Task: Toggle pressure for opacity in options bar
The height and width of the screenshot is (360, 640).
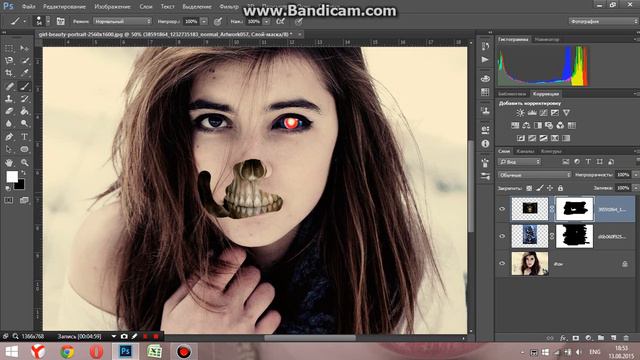Action: point(218,21)
